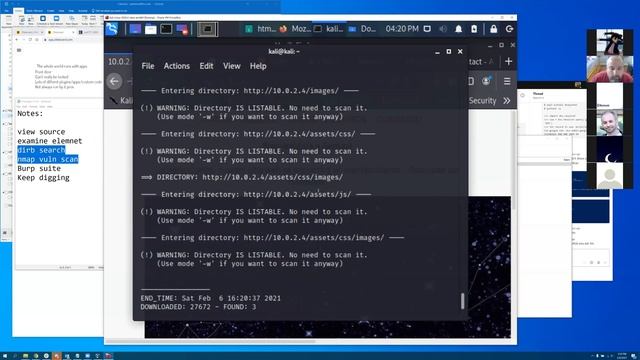Image resolution: width=640 pixels, height=360 pixels.
Task: Click highlighted 'nmap vuln scan' note line
Action: coord(47,159)
